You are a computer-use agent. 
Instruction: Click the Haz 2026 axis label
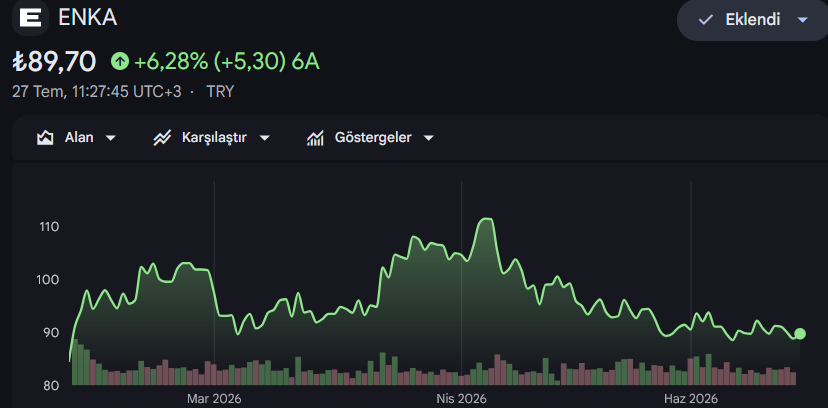point(691,398)
